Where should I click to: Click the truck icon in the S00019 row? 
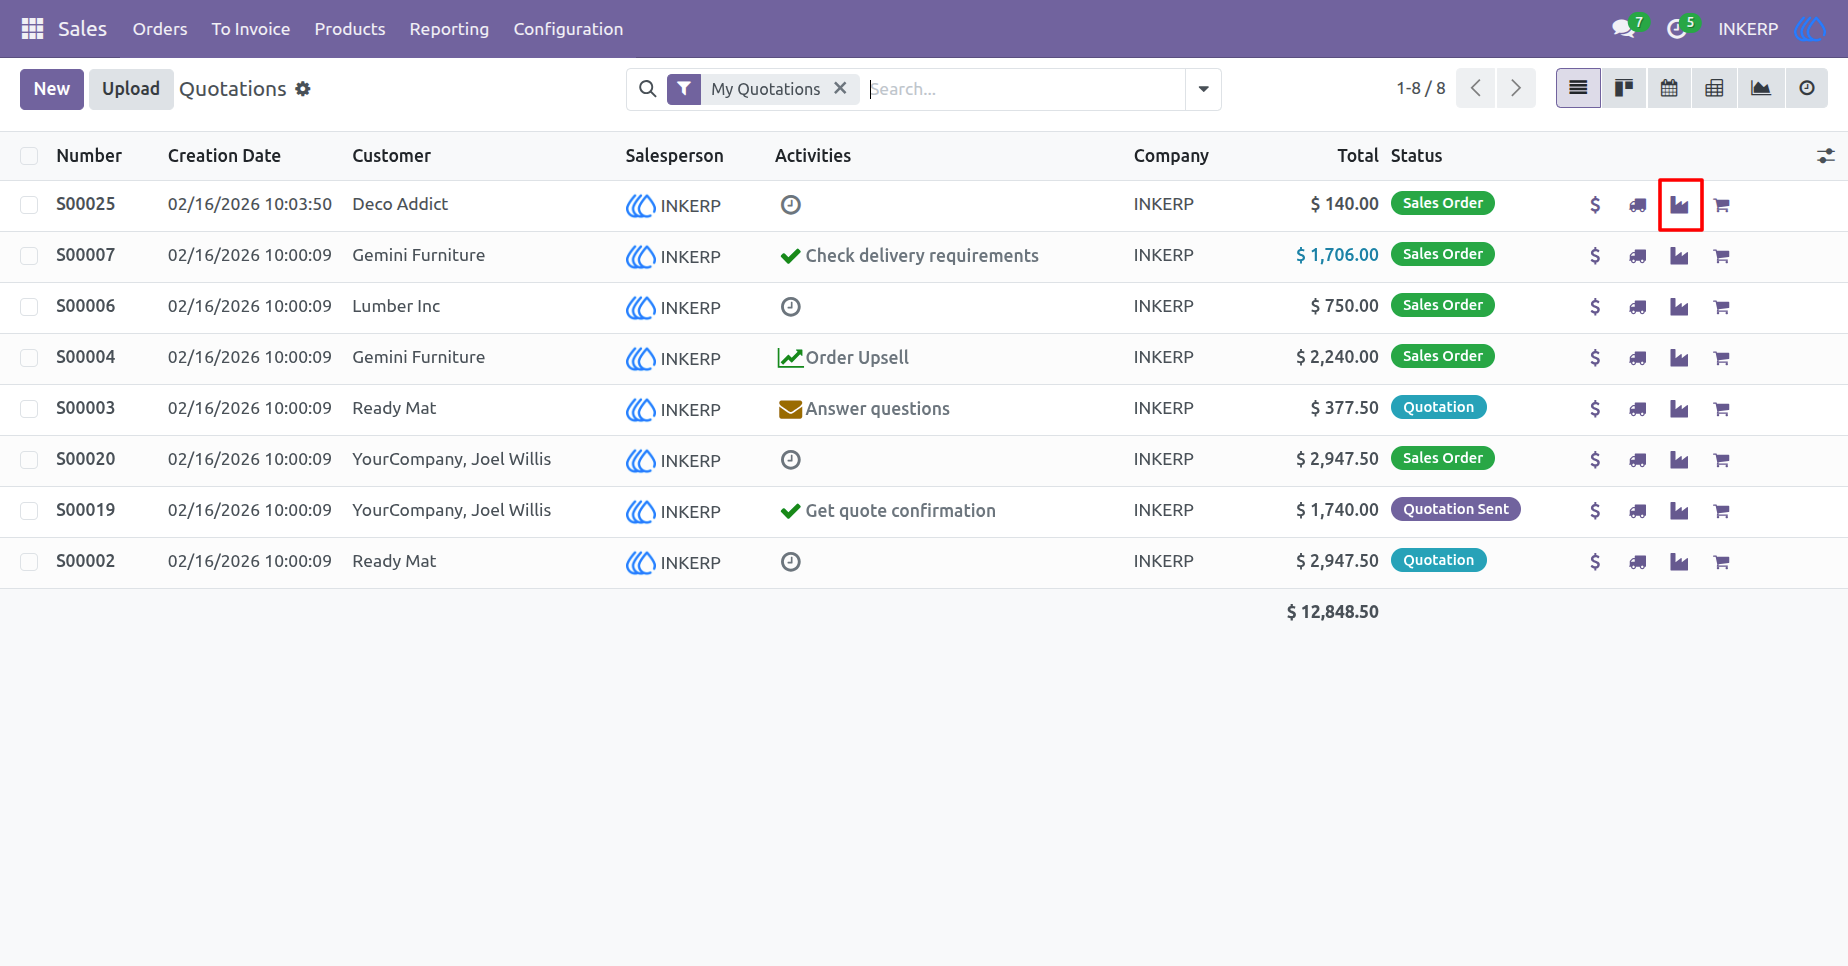1637,511
